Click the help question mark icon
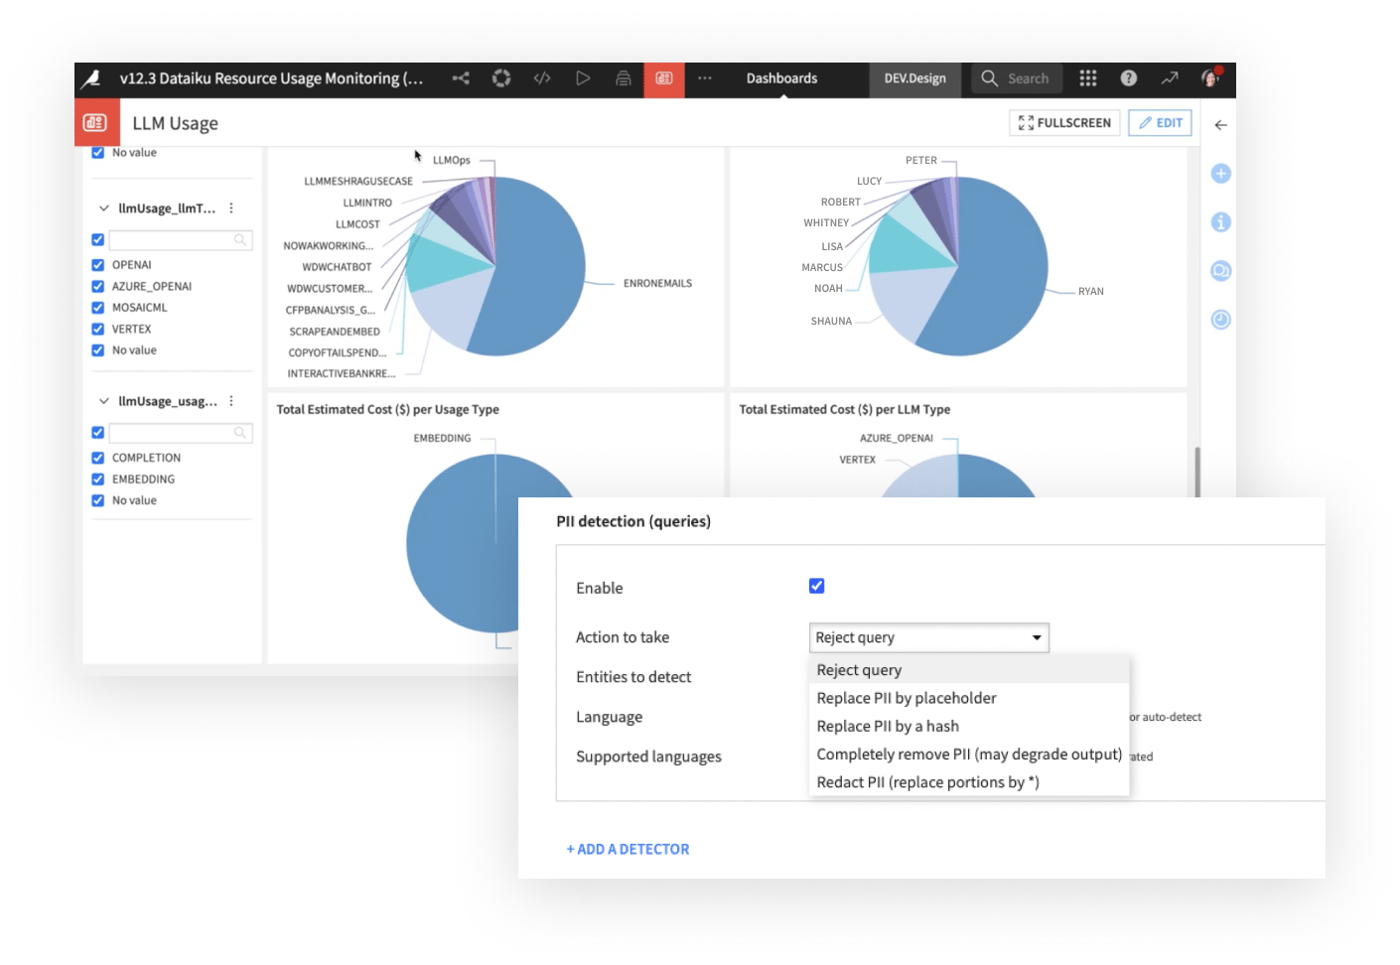 (1129, 78)
